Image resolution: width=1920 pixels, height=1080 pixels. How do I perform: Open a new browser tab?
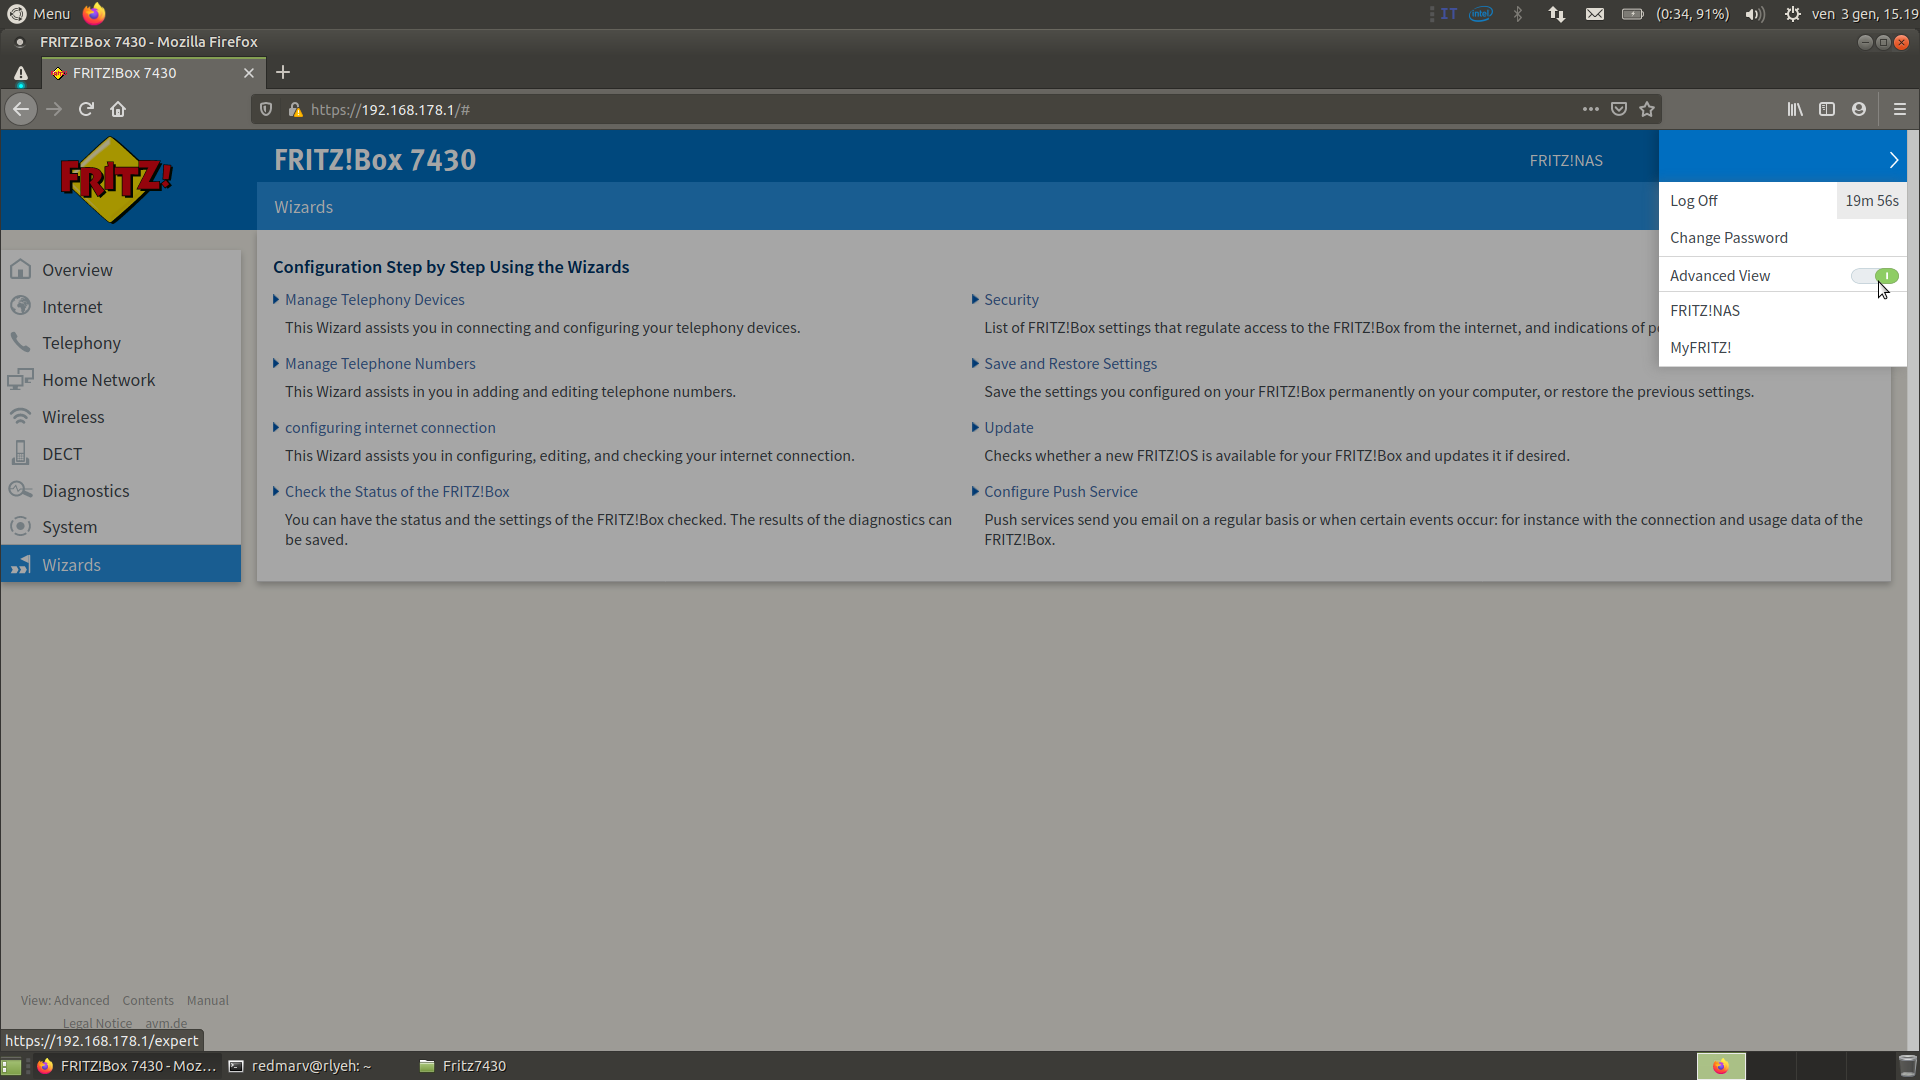tap(283, 72)
